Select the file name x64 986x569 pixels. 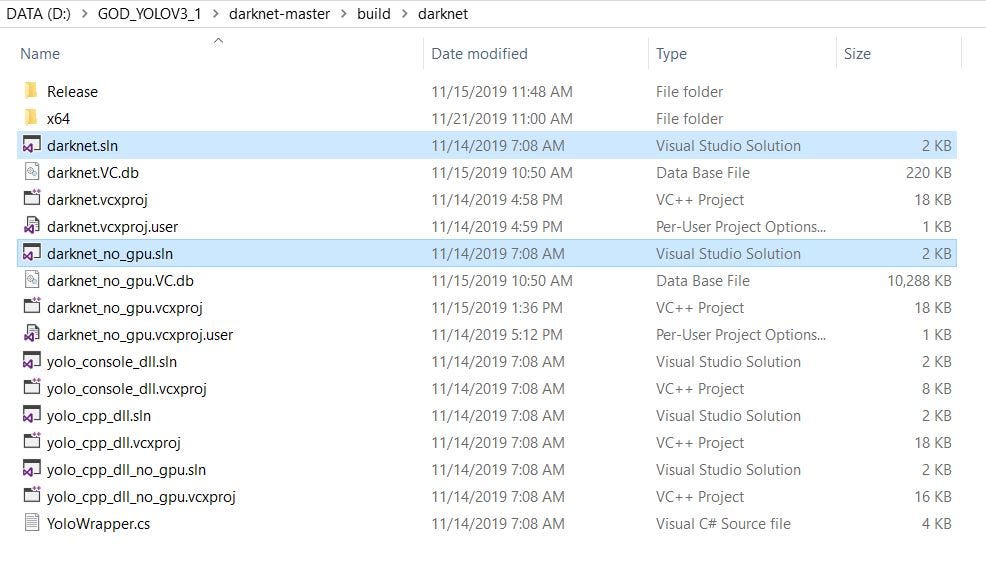coord(58,119)
